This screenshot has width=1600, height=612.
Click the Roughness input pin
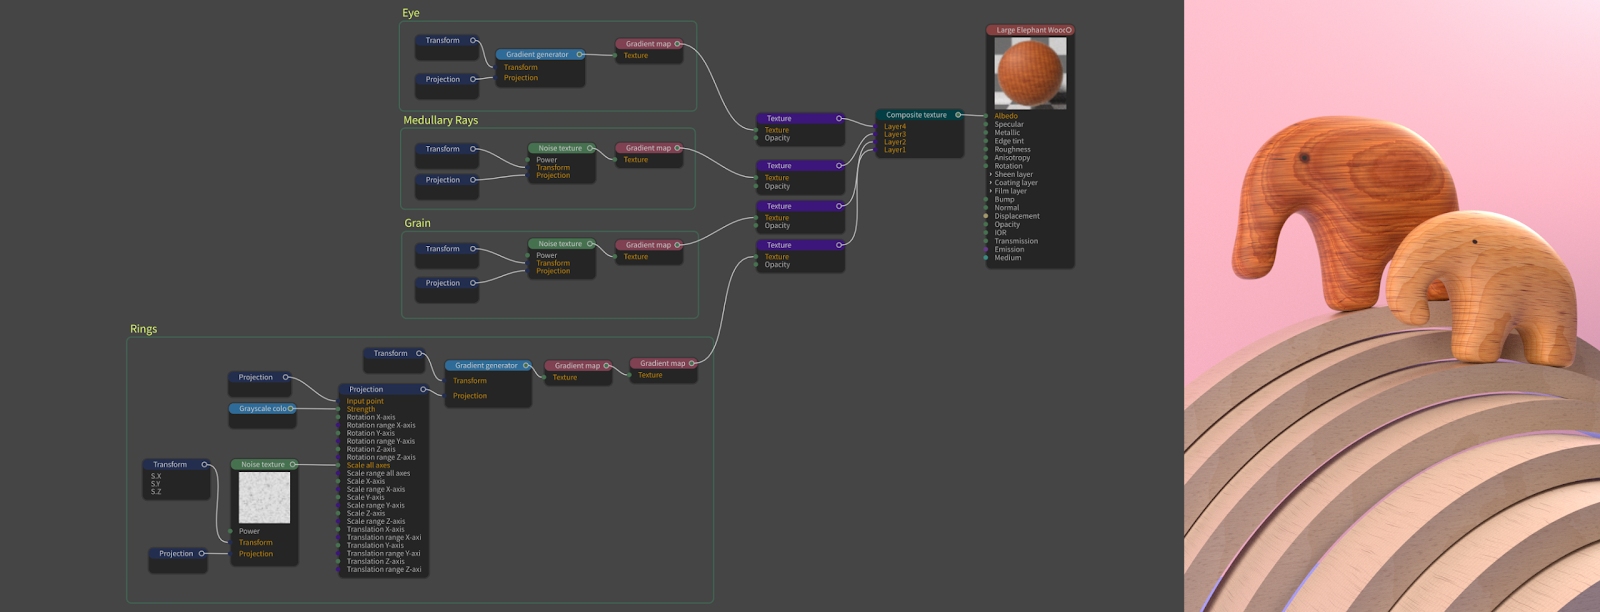(x=986, y=150)
